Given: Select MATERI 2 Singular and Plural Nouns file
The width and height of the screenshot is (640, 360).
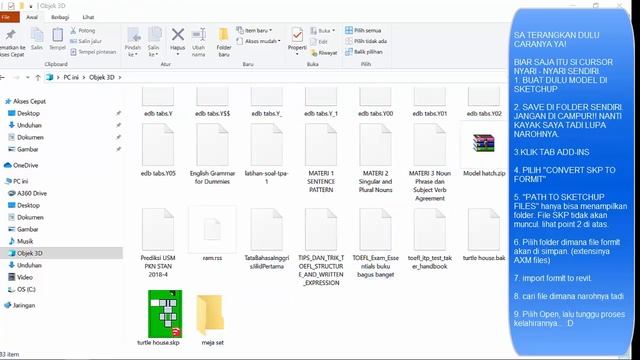Looking at the screenshot, I should [376, 158].
